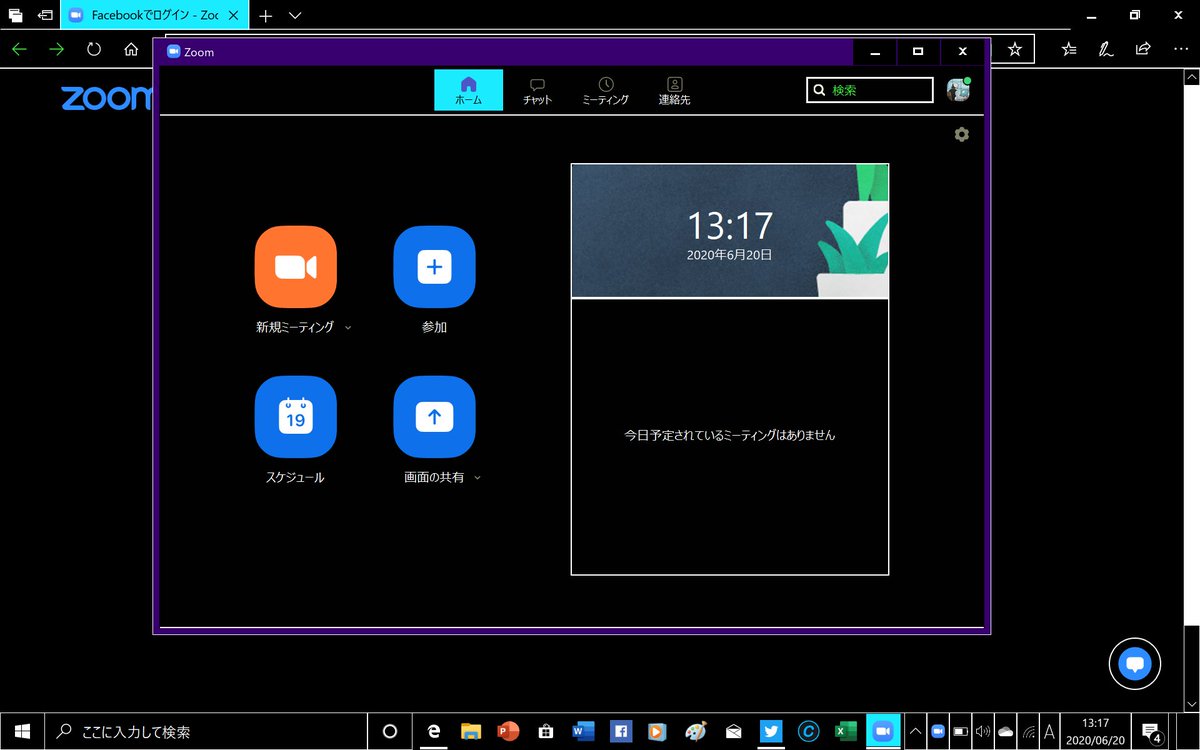
Task: Open the Paint palette icon on taskbar
Action: click(696, 731)
